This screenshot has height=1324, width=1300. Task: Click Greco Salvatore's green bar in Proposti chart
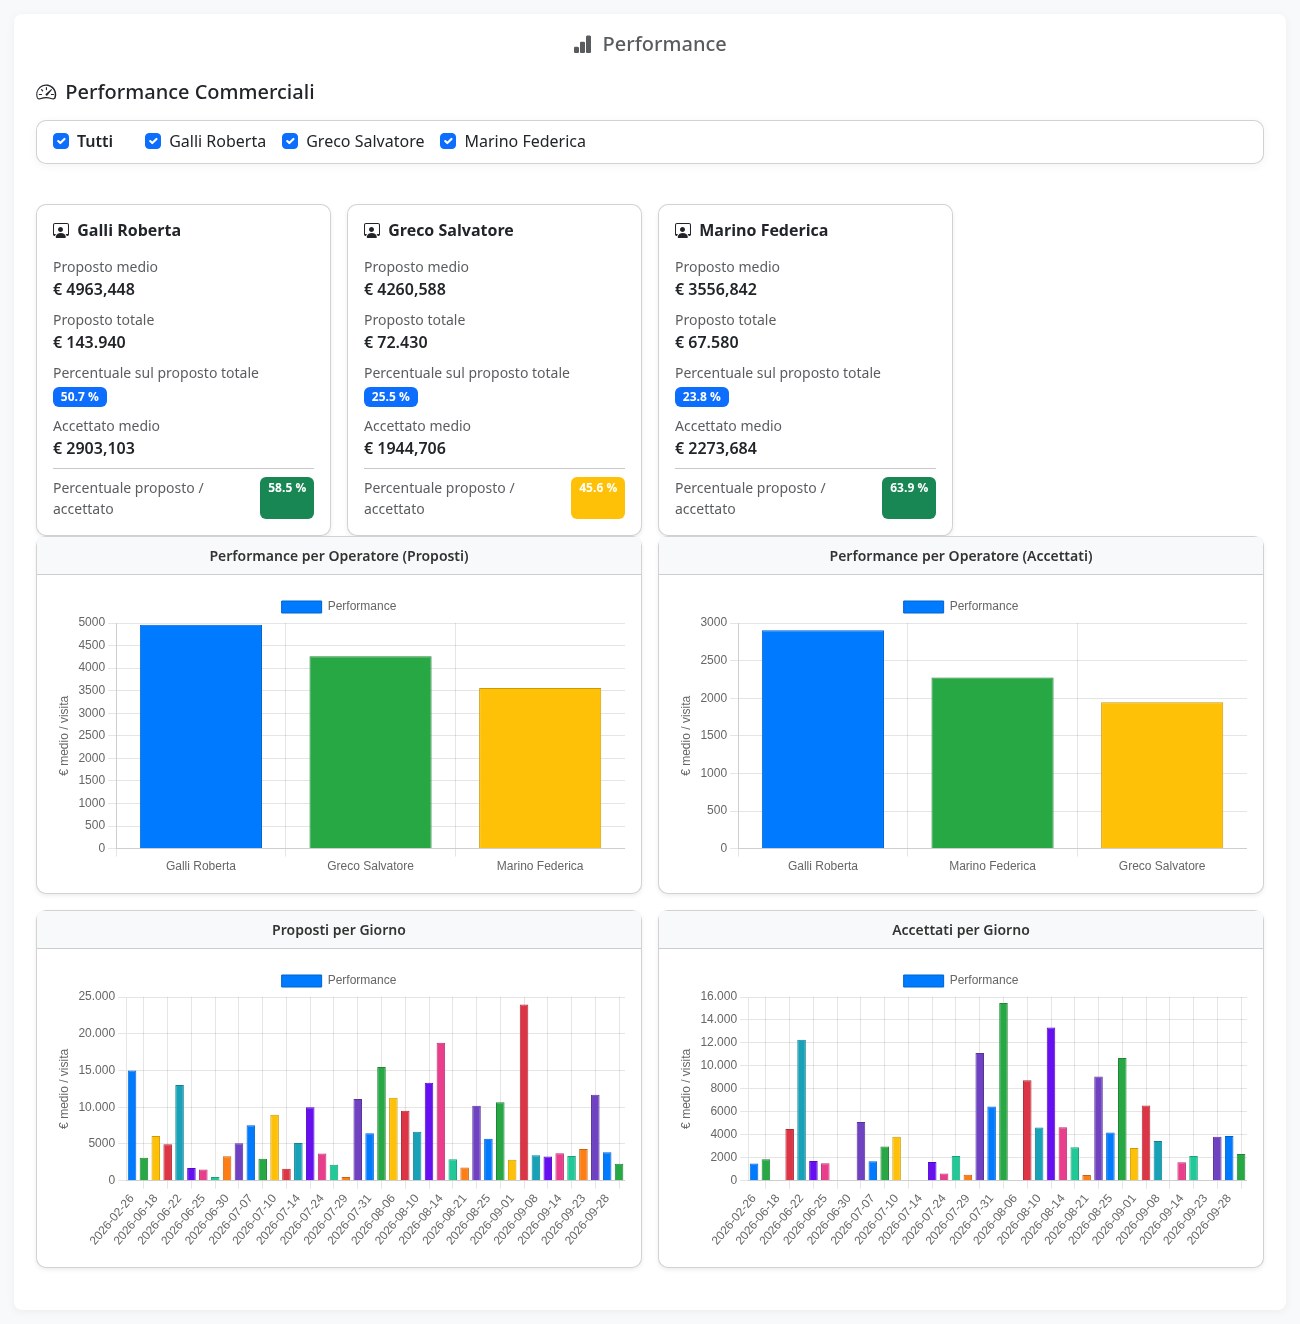[x=370, y=752]
